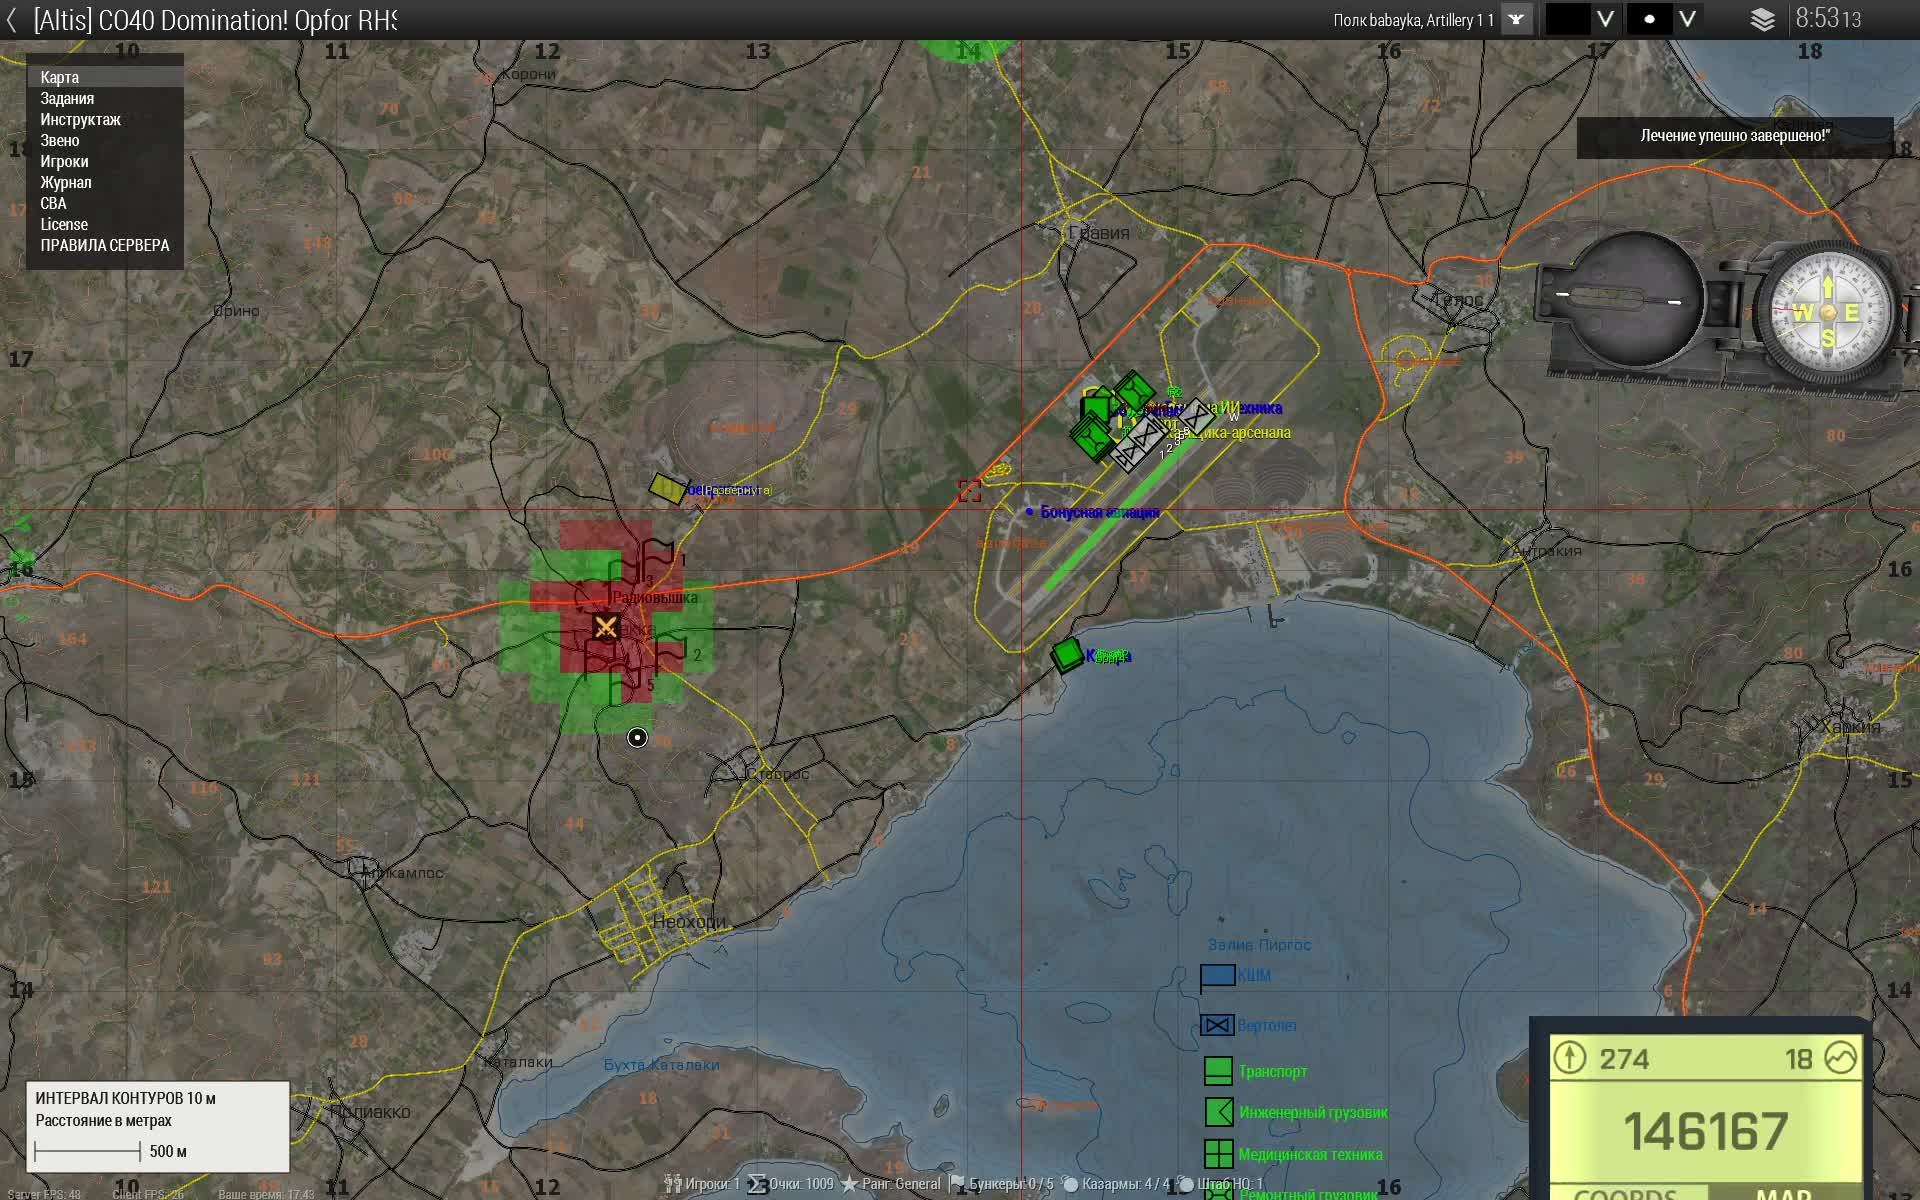Click the compass dial
The image size is (1920, 1200).
click(1827, 312)
